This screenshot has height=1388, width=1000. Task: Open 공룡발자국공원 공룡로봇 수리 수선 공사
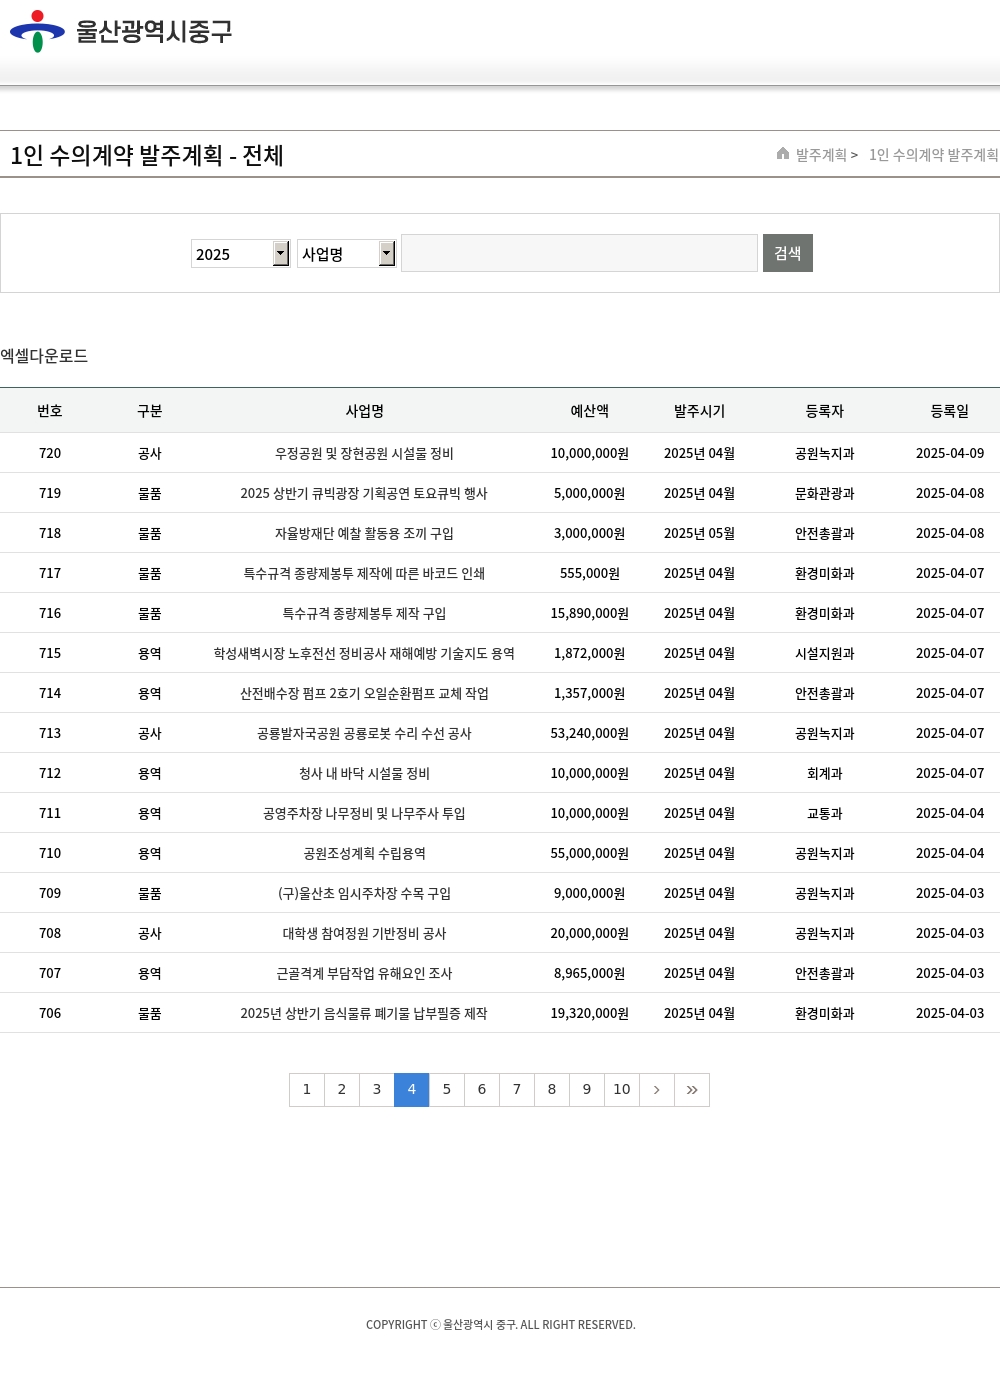tap(364, 733)
